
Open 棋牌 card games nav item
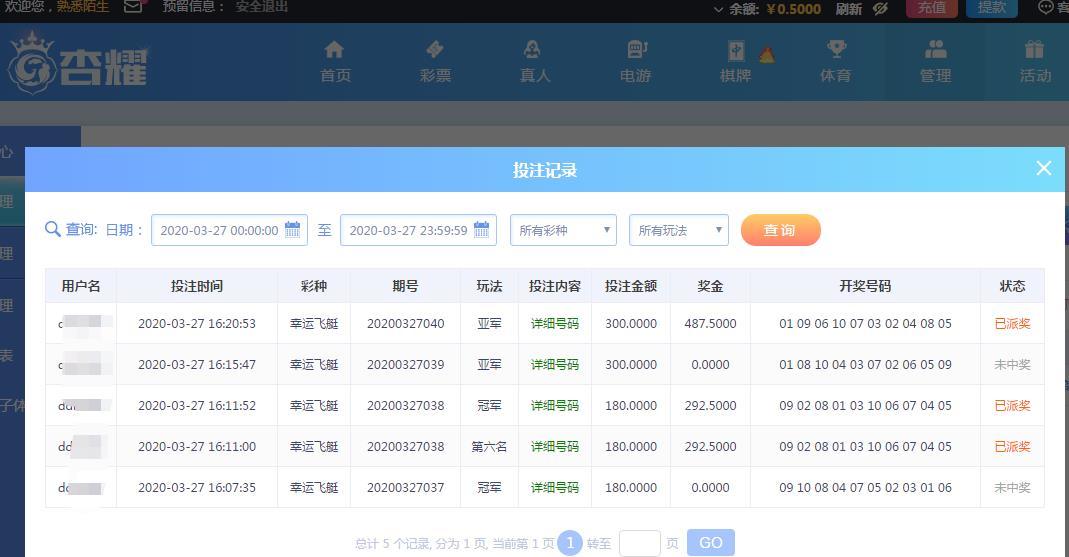(736, 61)
